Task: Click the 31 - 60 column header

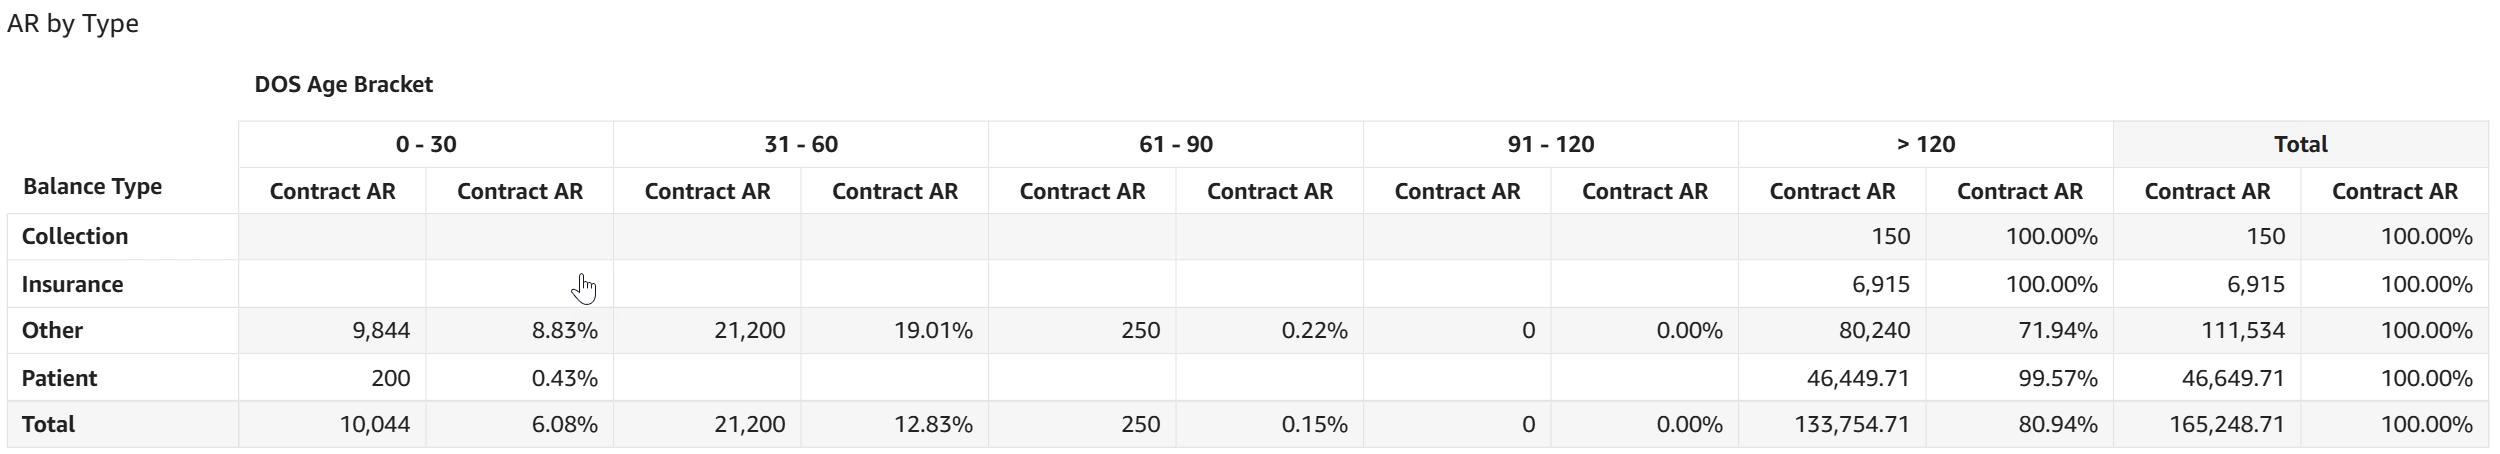Action: [801, 144]
